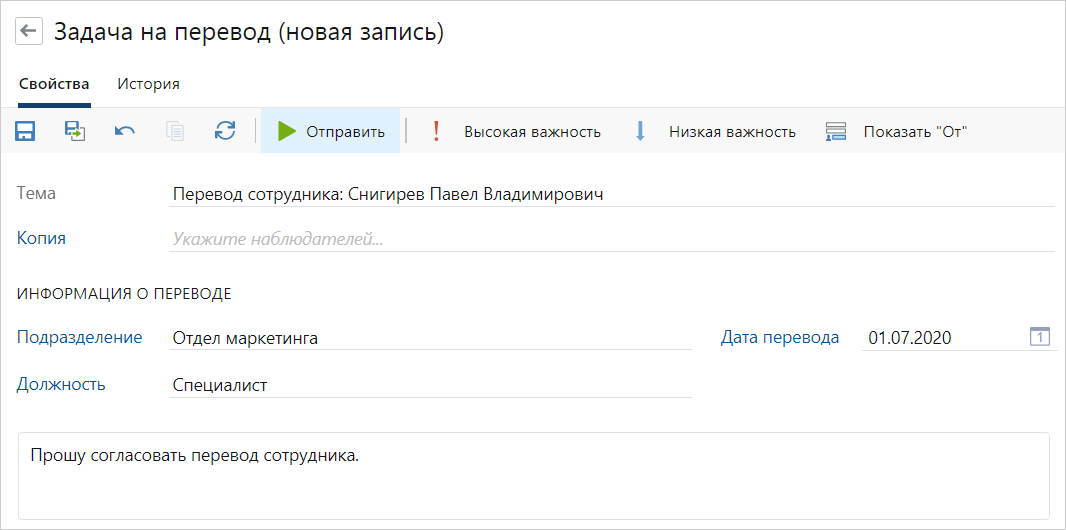Send the task with Отправить button
This screenshot has width=1066, height=530.
click(330, 130)
